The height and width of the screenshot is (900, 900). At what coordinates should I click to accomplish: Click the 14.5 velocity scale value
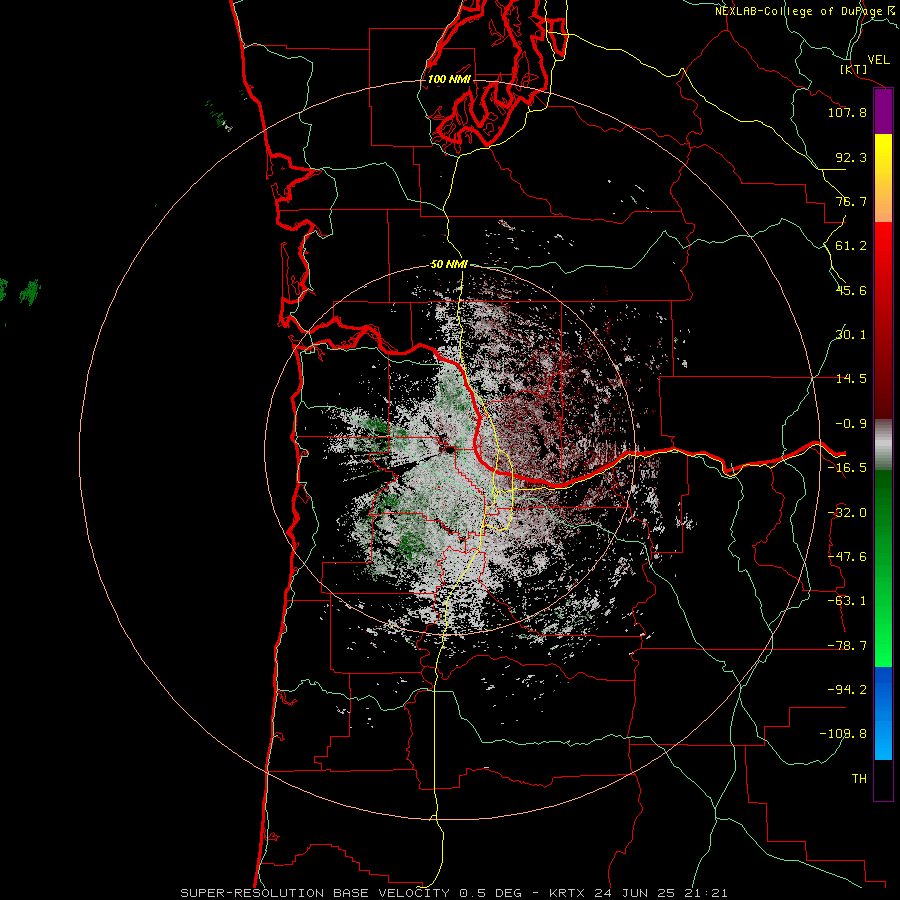[x=851, y=379]
